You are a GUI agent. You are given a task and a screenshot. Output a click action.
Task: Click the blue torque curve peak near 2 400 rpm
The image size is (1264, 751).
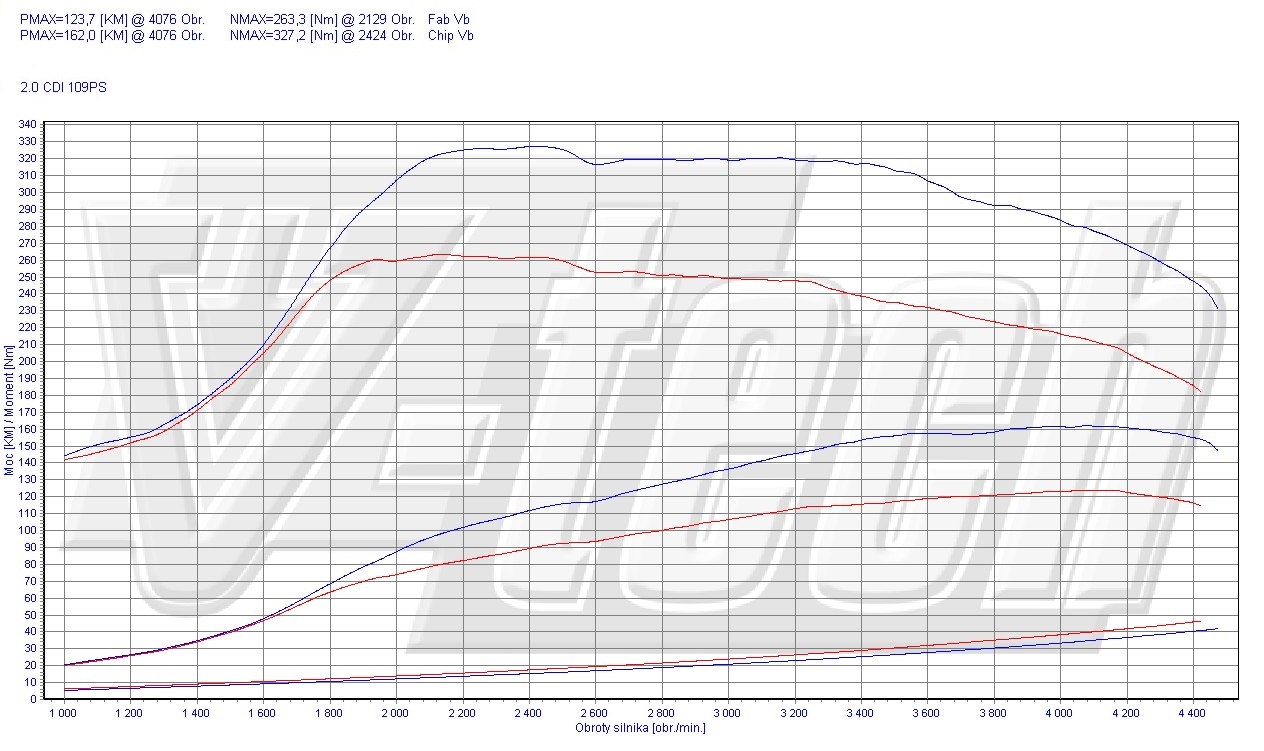click(x=536, y=146)
